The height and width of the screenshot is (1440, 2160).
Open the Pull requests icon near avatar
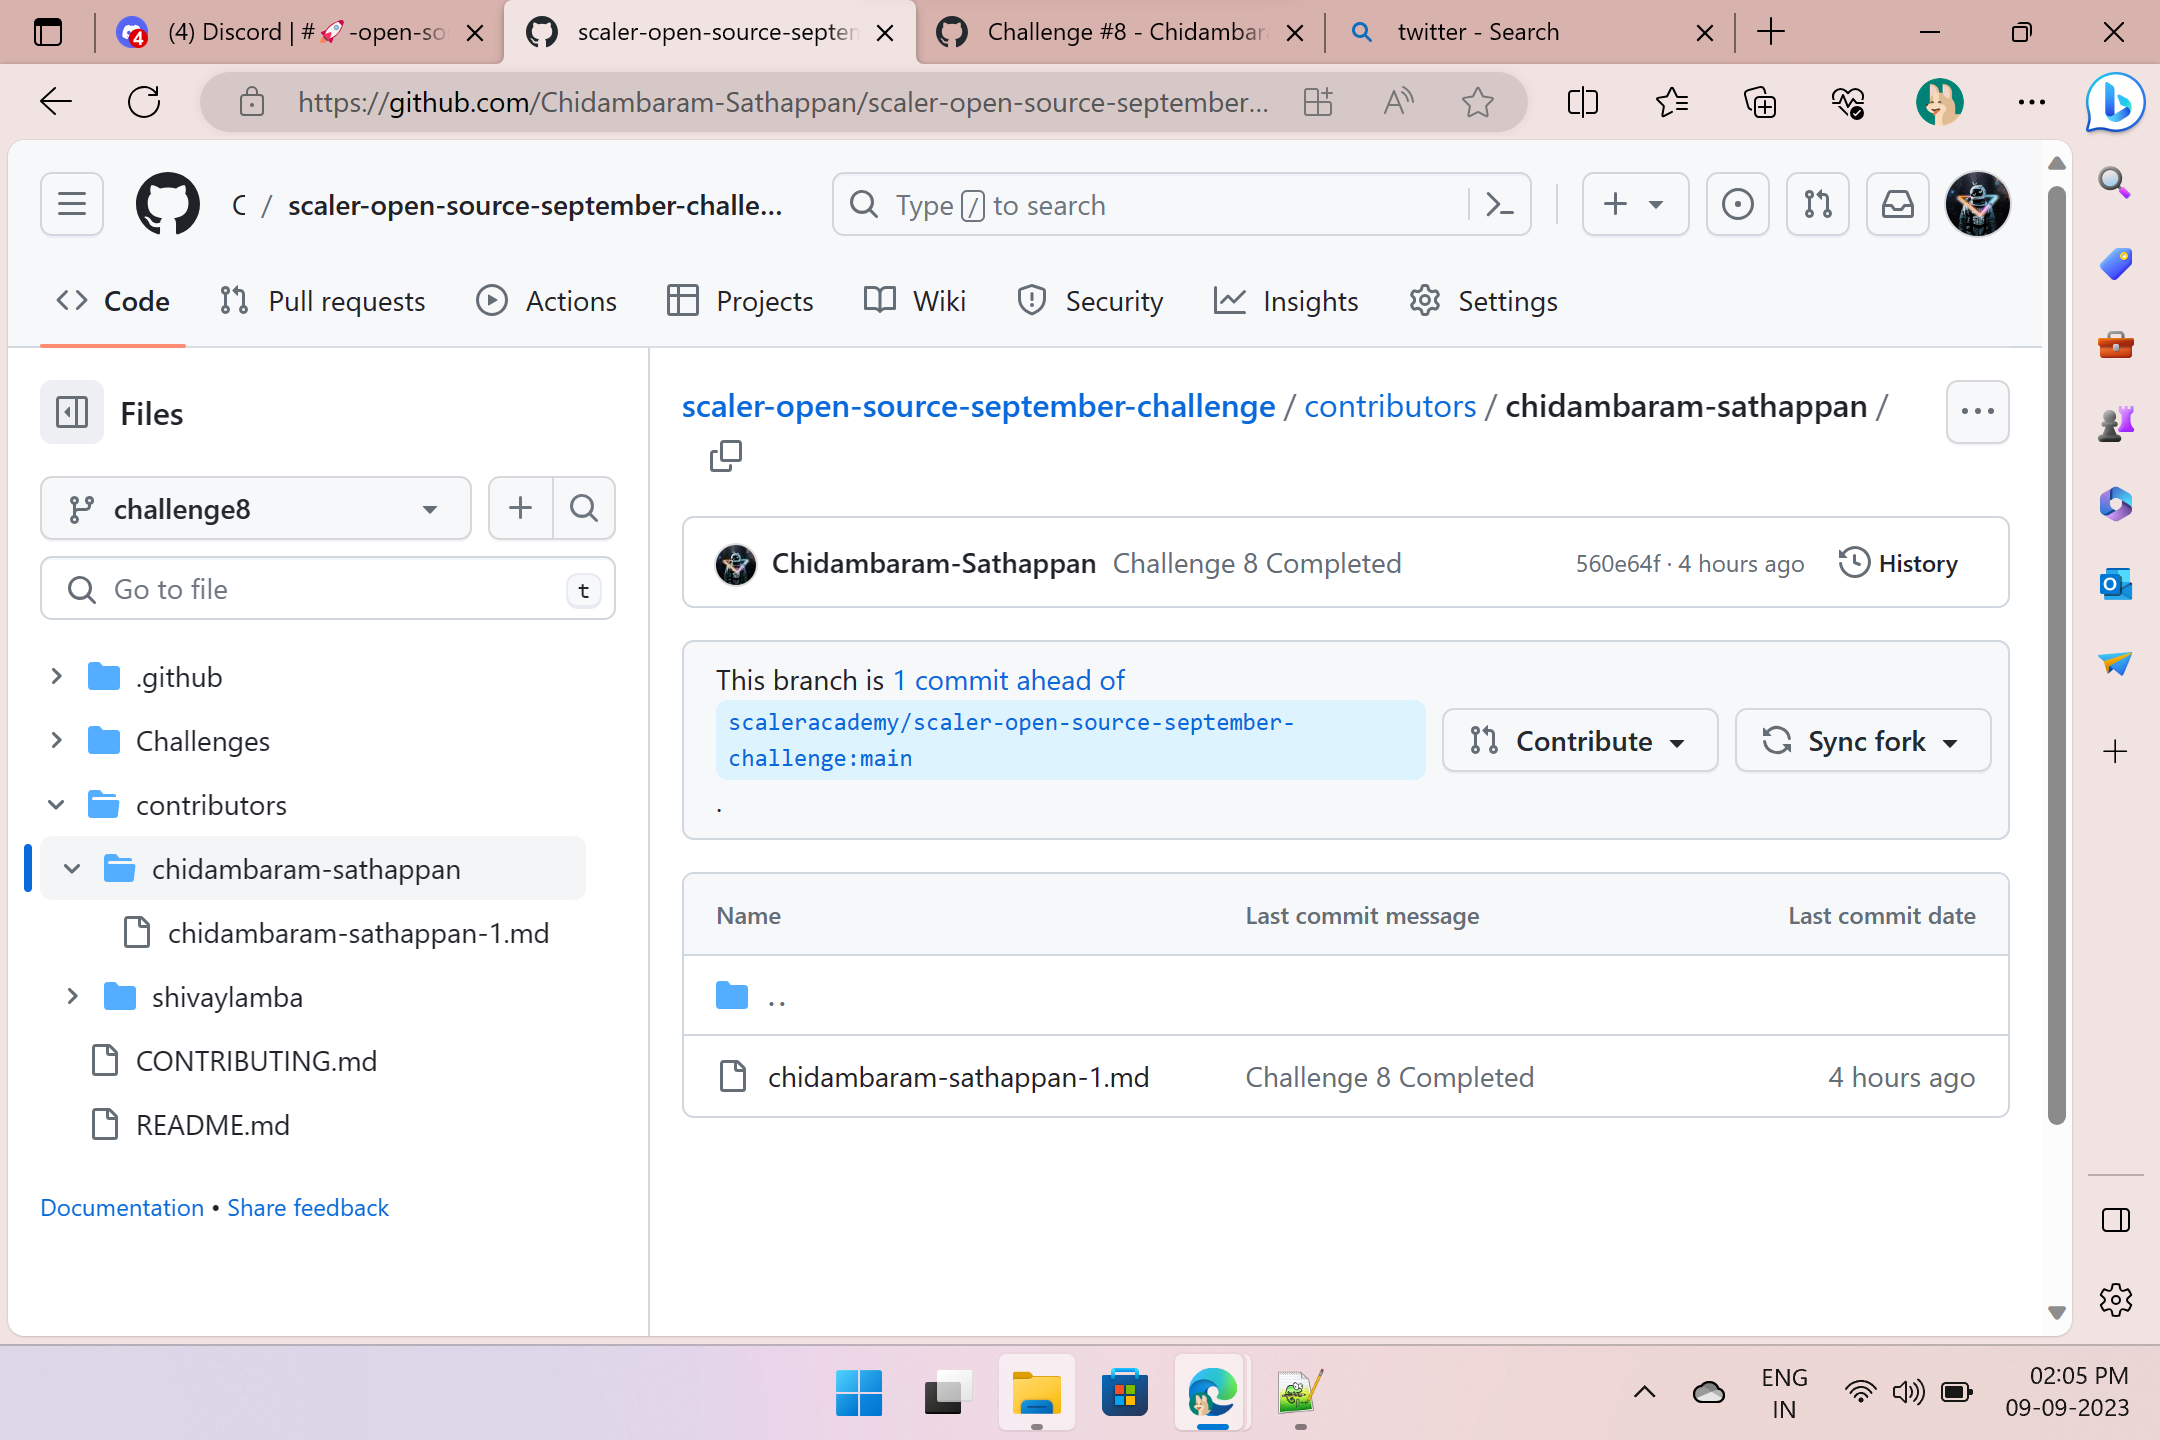click(x=1817, y=204)
